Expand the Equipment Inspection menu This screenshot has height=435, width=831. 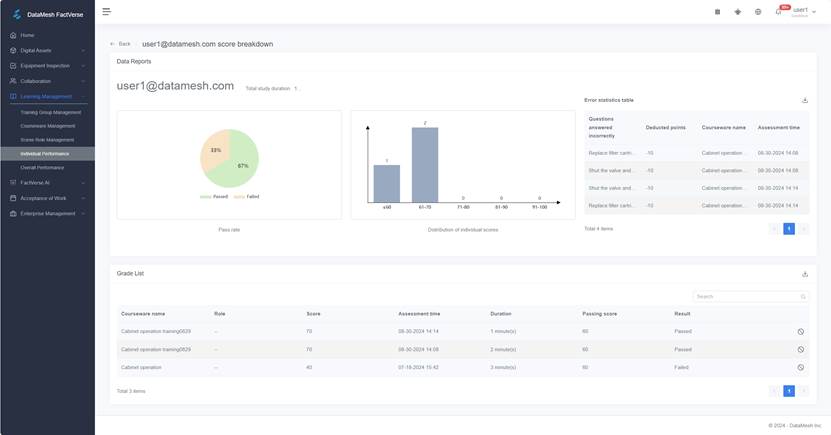pos(47,66)
